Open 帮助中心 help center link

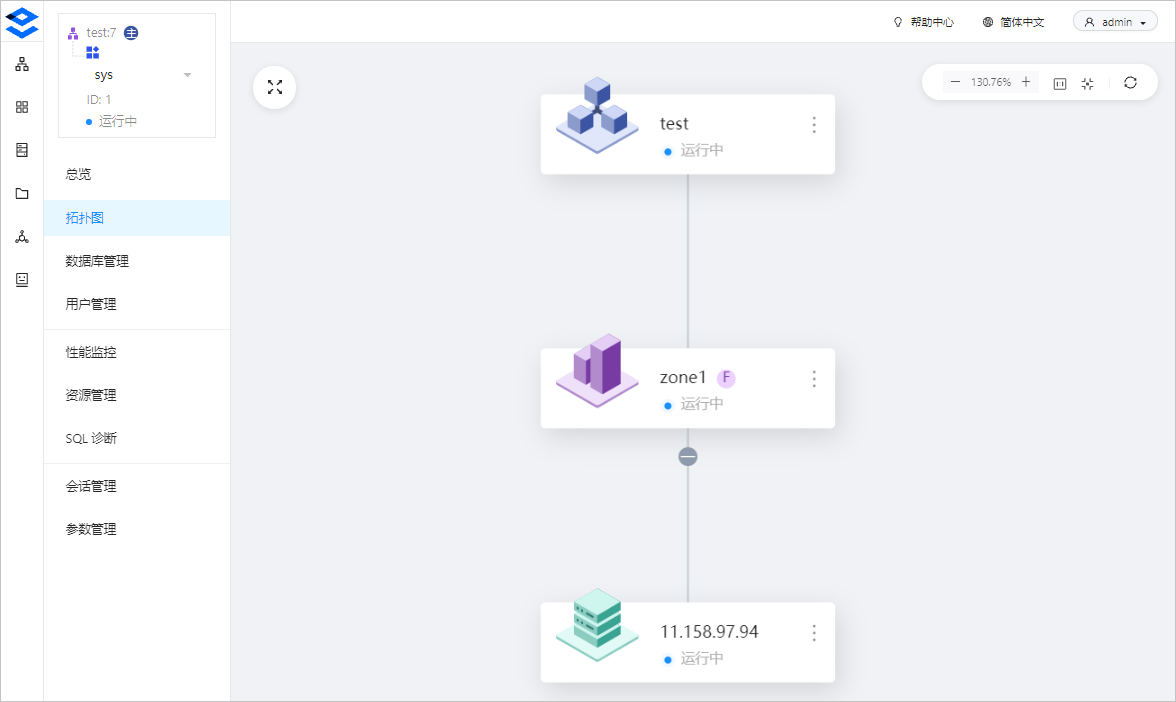(923, 22)
